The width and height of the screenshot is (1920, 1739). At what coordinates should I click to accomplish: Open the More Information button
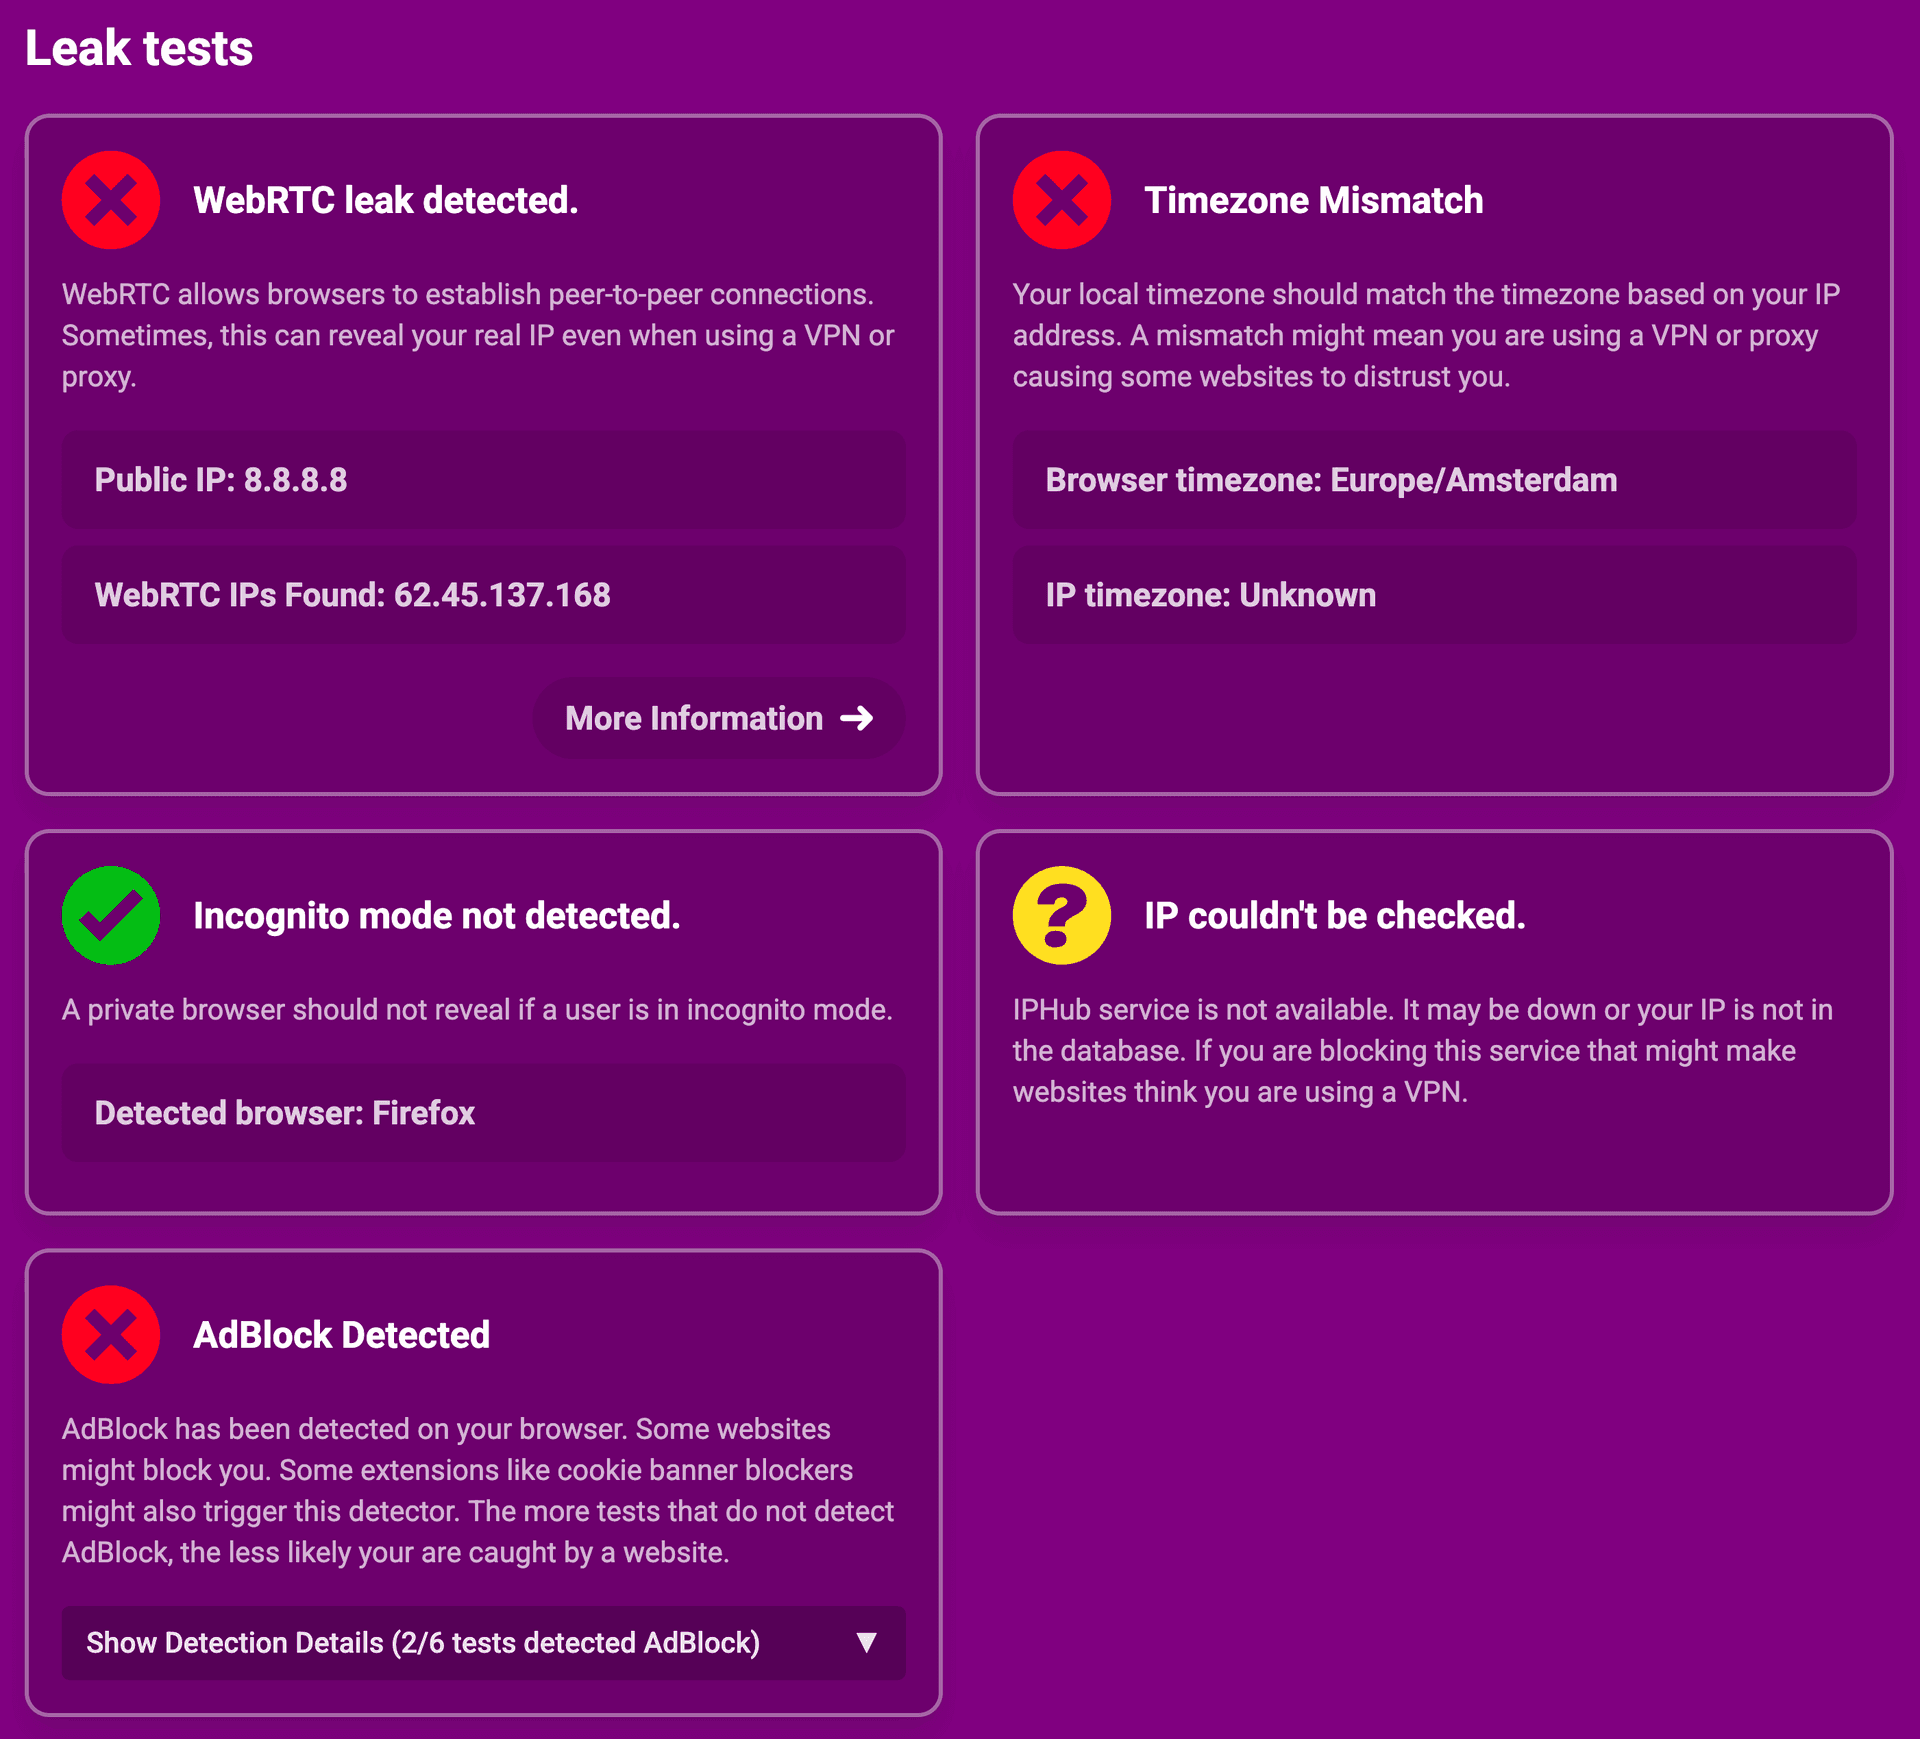coord(719,718)
